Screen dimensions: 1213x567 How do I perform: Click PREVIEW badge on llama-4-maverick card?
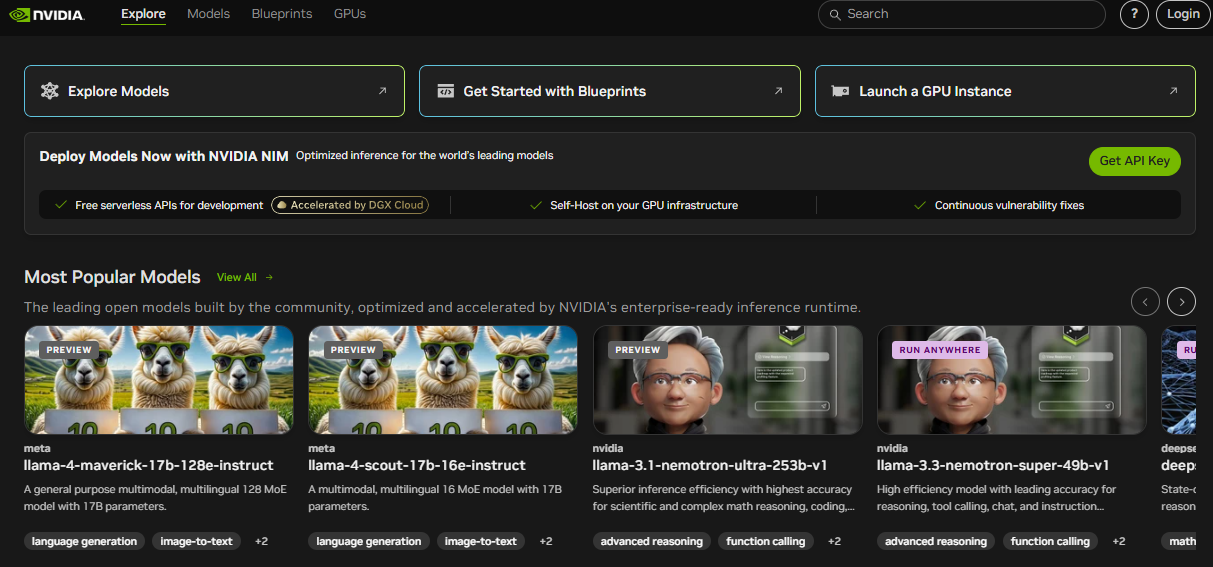69,350
